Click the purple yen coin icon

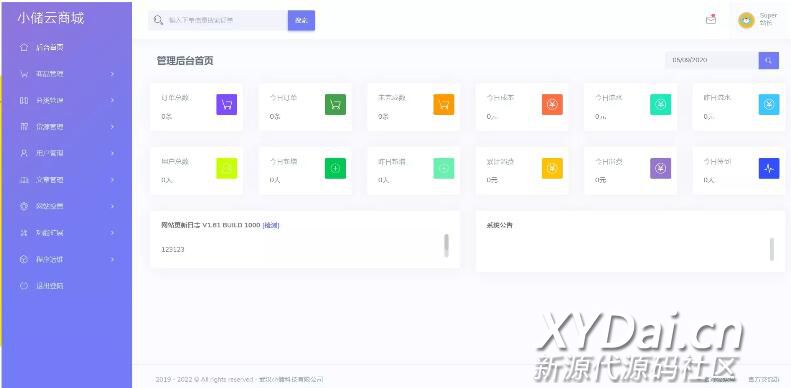[660, 169]
